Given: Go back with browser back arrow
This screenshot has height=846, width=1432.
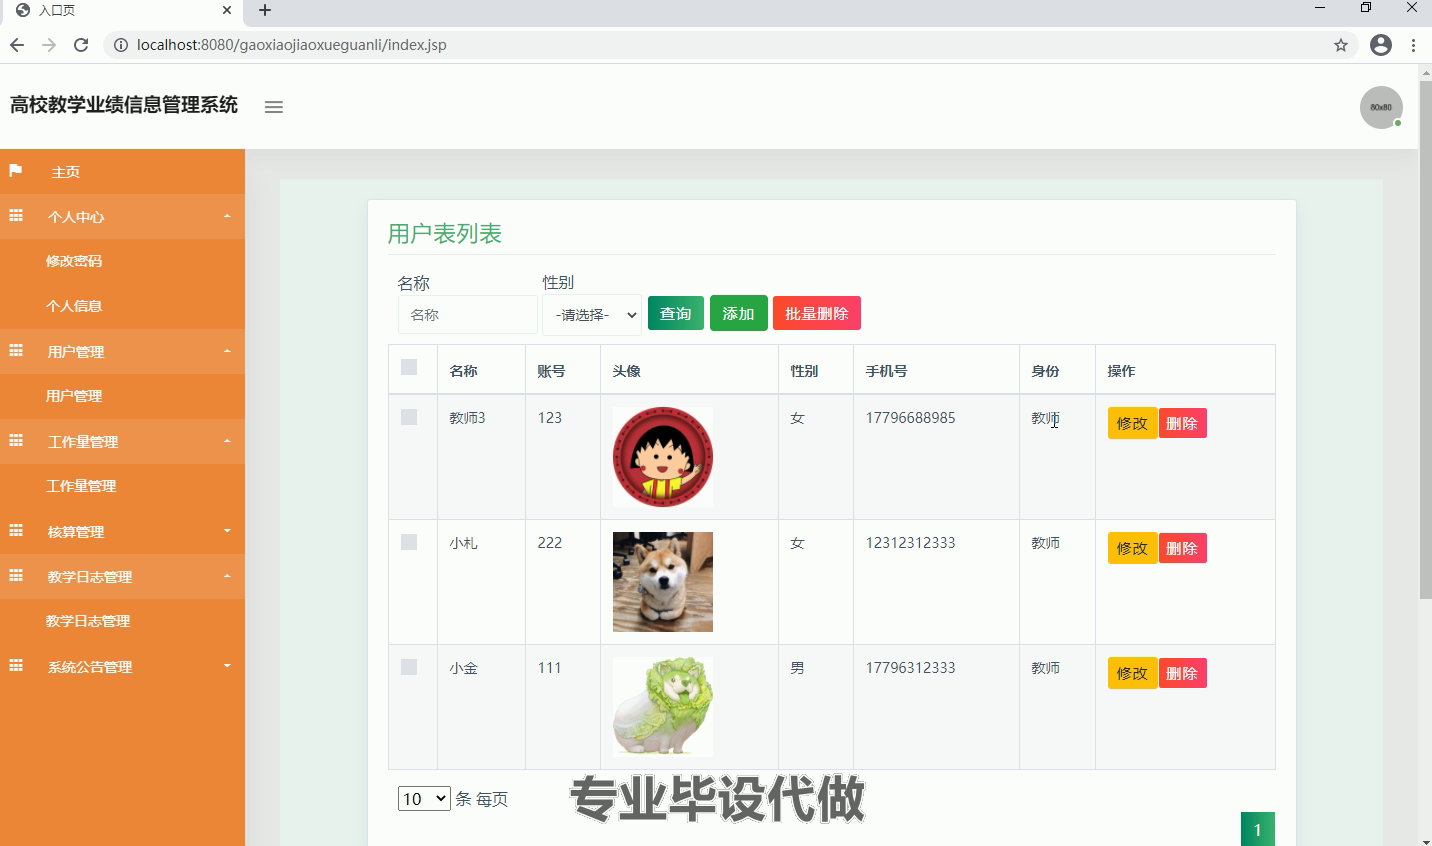Looking at the screenshot, I should (16, 45).
